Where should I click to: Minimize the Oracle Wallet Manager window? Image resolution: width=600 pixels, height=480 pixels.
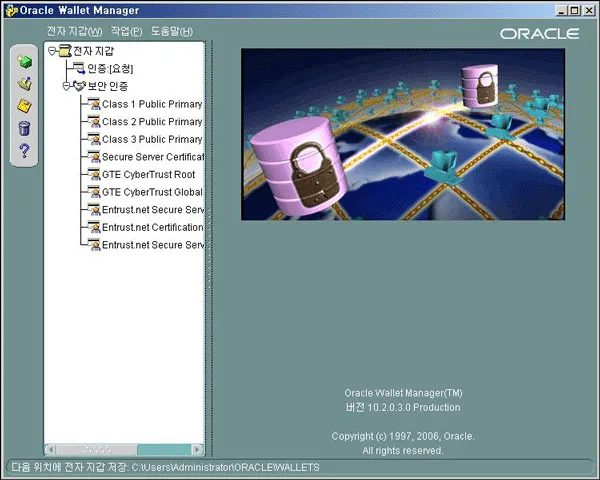(x=561, y=10)
